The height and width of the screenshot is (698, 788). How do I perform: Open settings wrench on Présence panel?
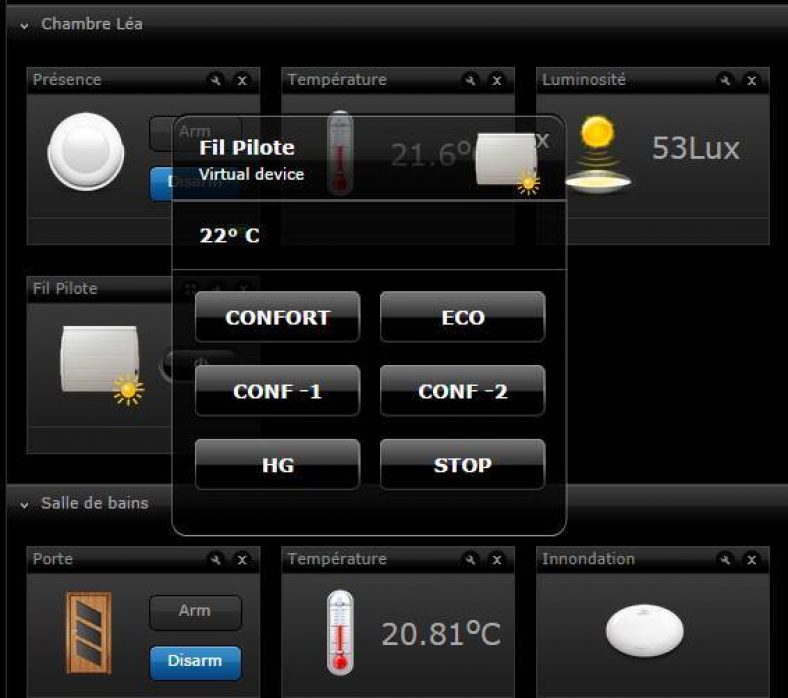point(216,80)
